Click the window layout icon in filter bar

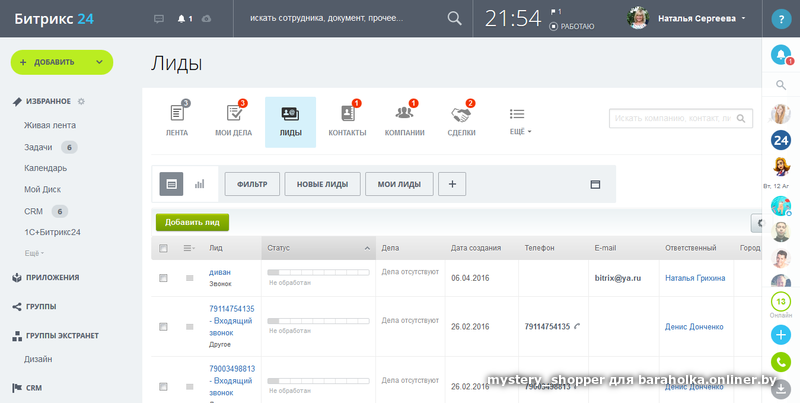[595, 184]
